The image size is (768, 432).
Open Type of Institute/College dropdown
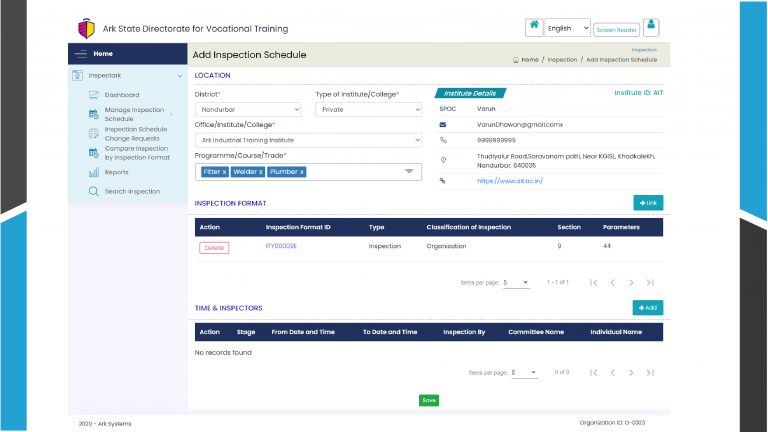pos(368,109)
